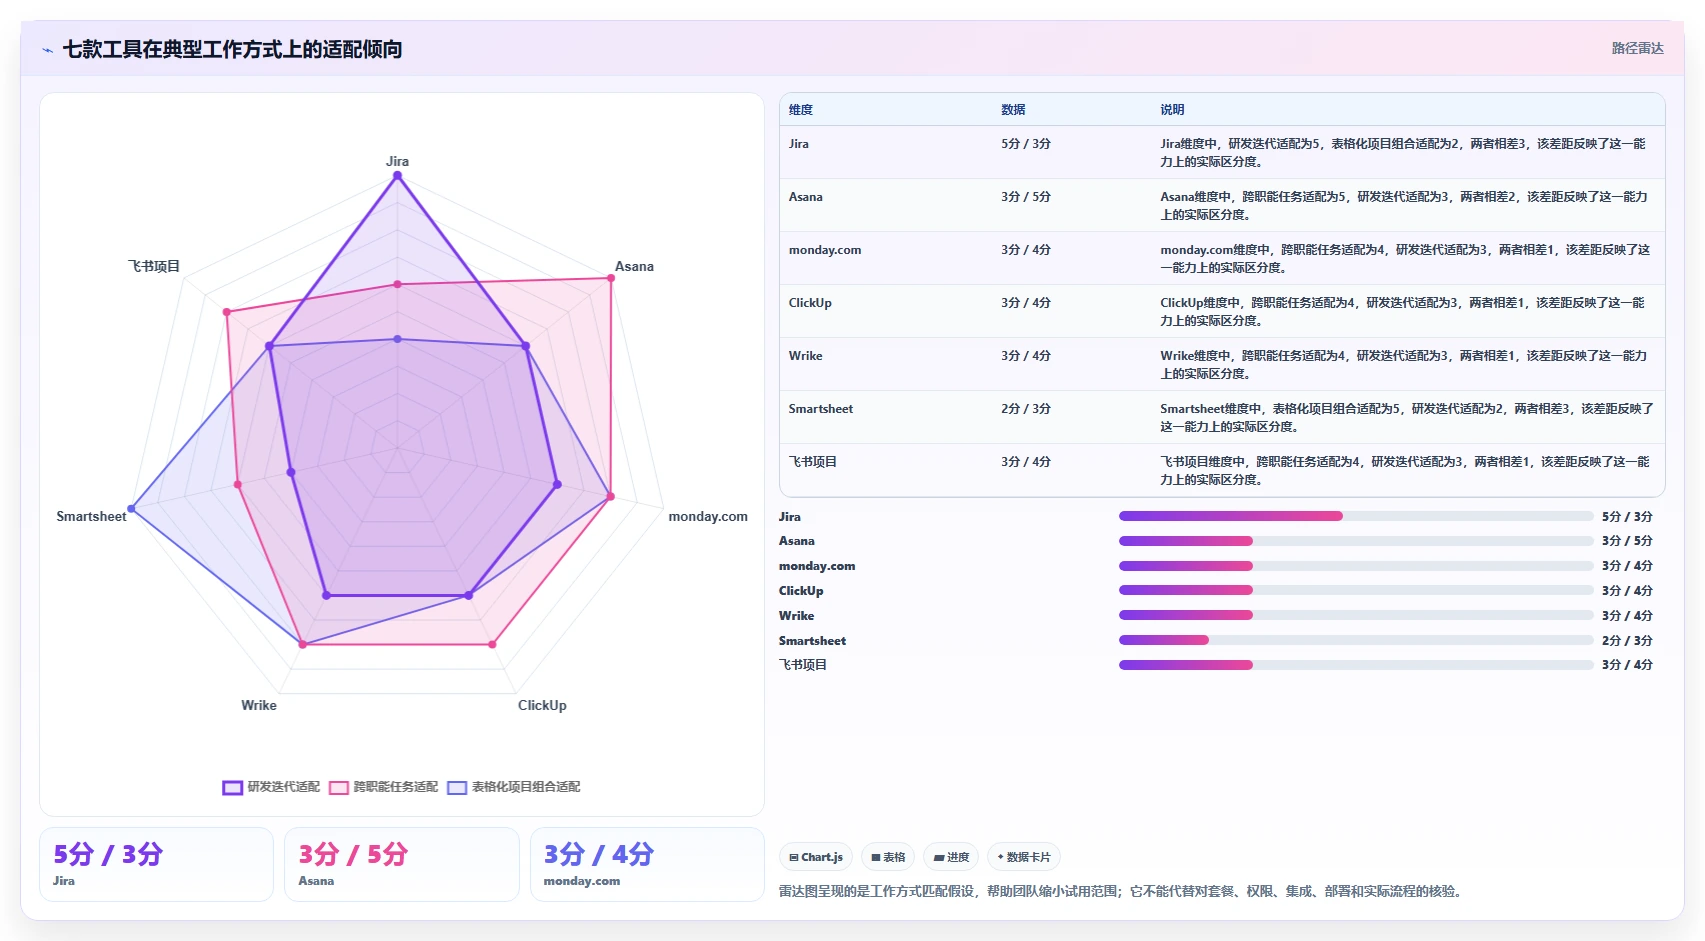Select the Smartsheet row name in the table
This screenshot has width=1705, height=941.
pos(820,409)
